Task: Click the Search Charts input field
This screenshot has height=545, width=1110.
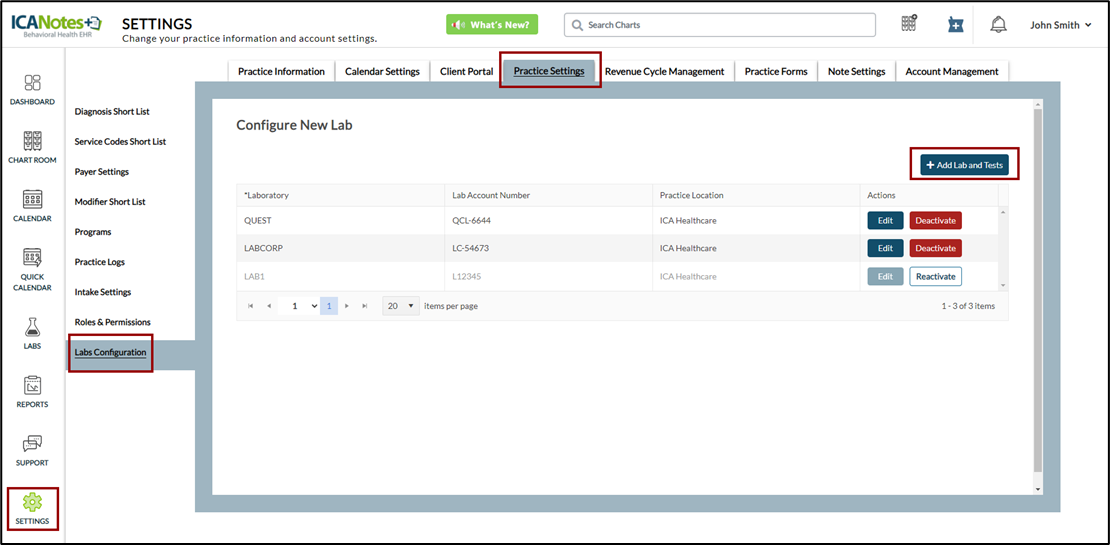Action: coord(719,25)
